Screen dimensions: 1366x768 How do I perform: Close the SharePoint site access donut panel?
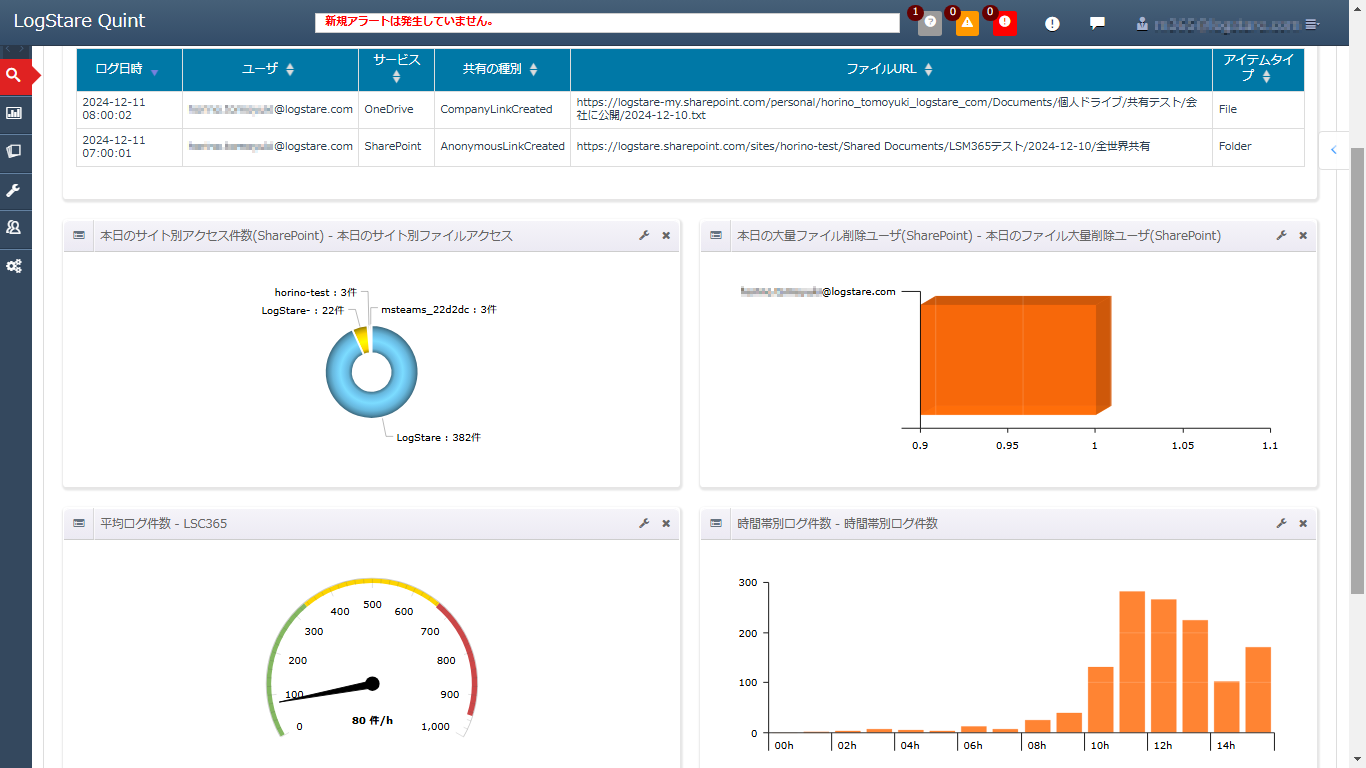pyautogui.click(x=666, y=235)
